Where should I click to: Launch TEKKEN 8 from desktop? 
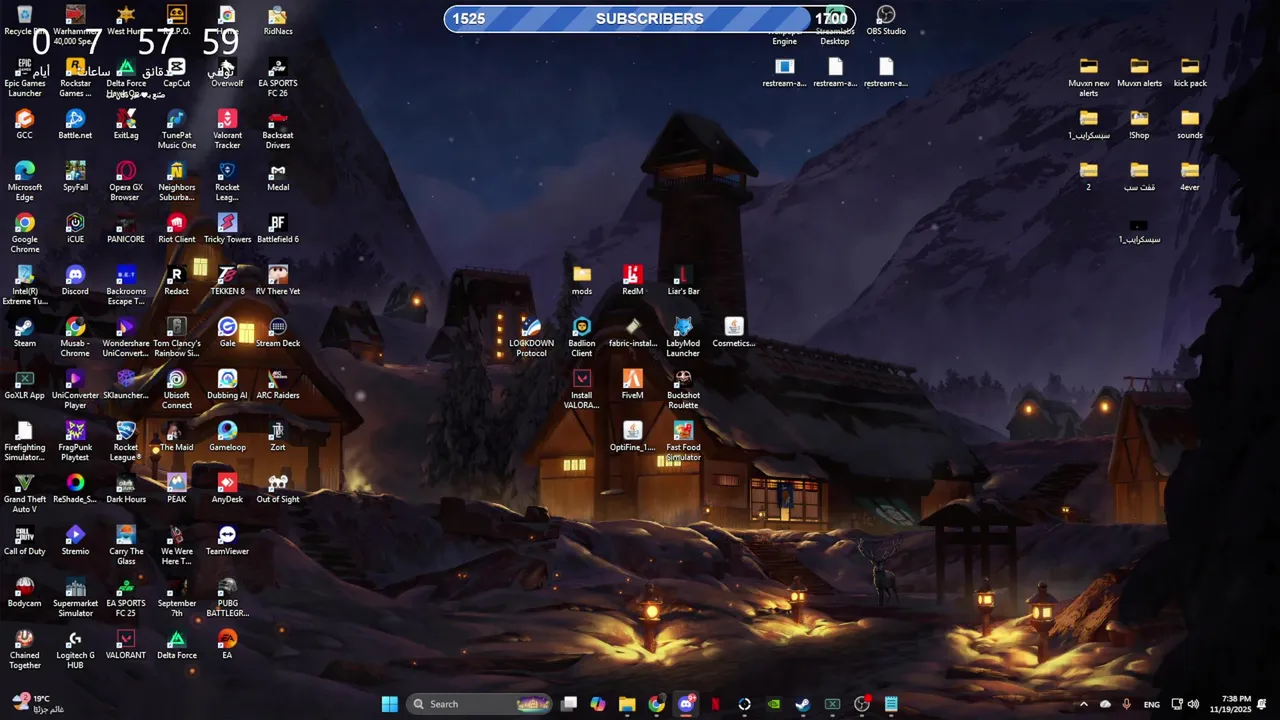pos(227,280)
